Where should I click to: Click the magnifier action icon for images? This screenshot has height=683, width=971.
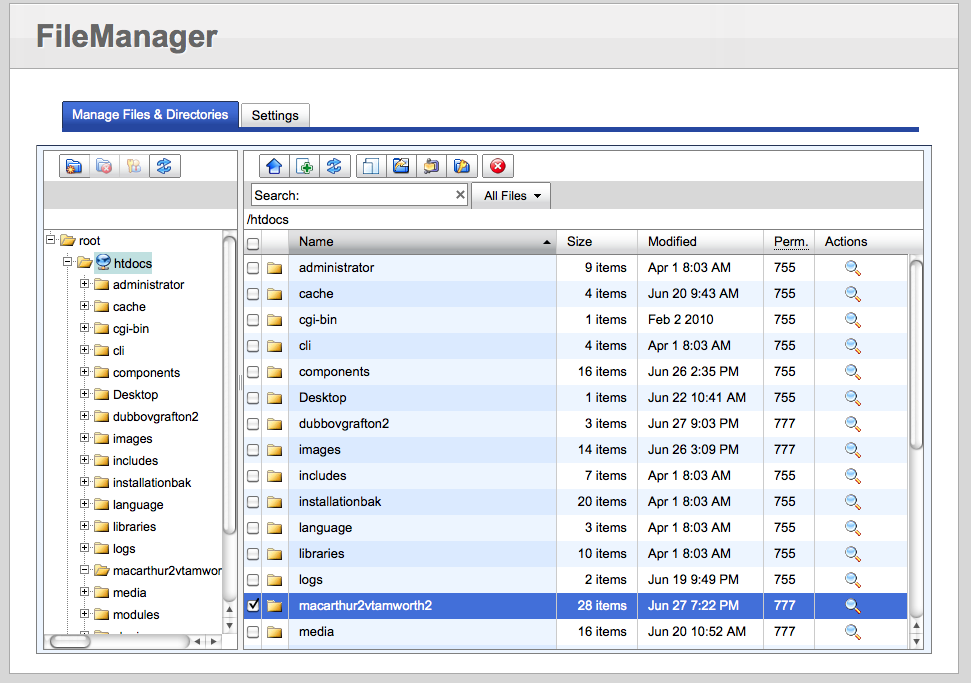pyautogui.click(x=852, y=450)
